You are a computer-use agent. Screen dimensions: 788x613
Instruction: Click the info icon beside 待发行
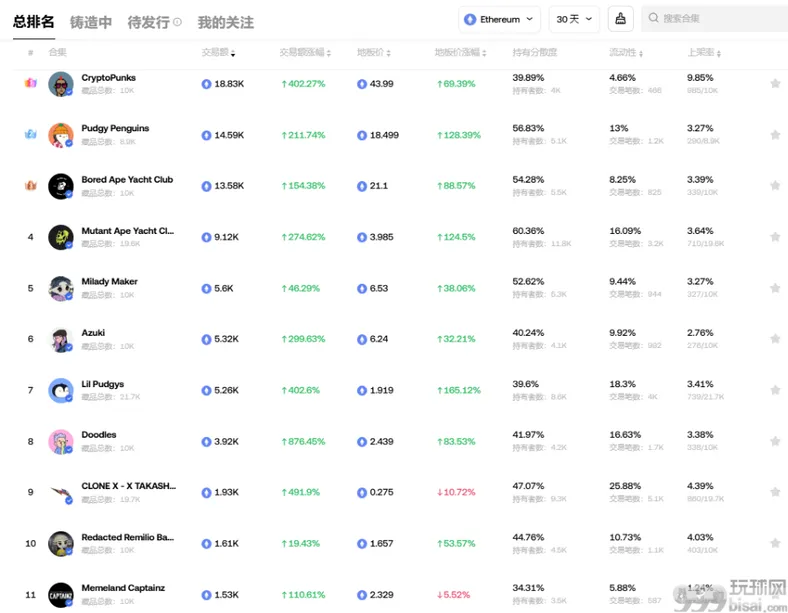(177, 22)
